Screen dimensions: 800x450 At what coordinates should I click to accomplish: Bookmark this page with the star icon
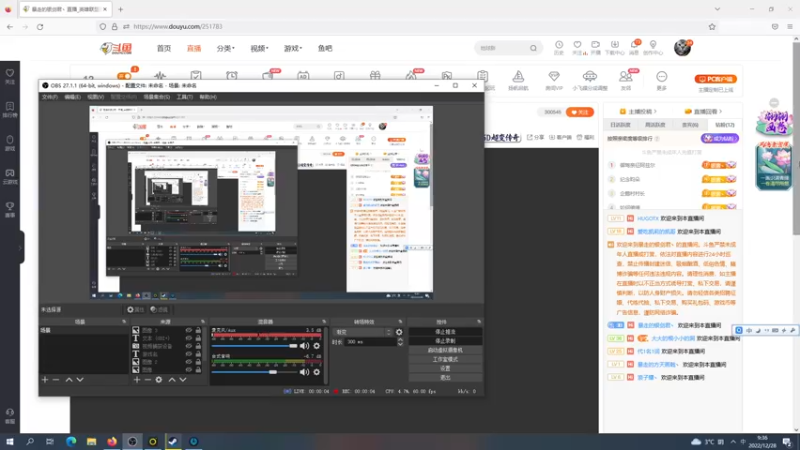712,27
